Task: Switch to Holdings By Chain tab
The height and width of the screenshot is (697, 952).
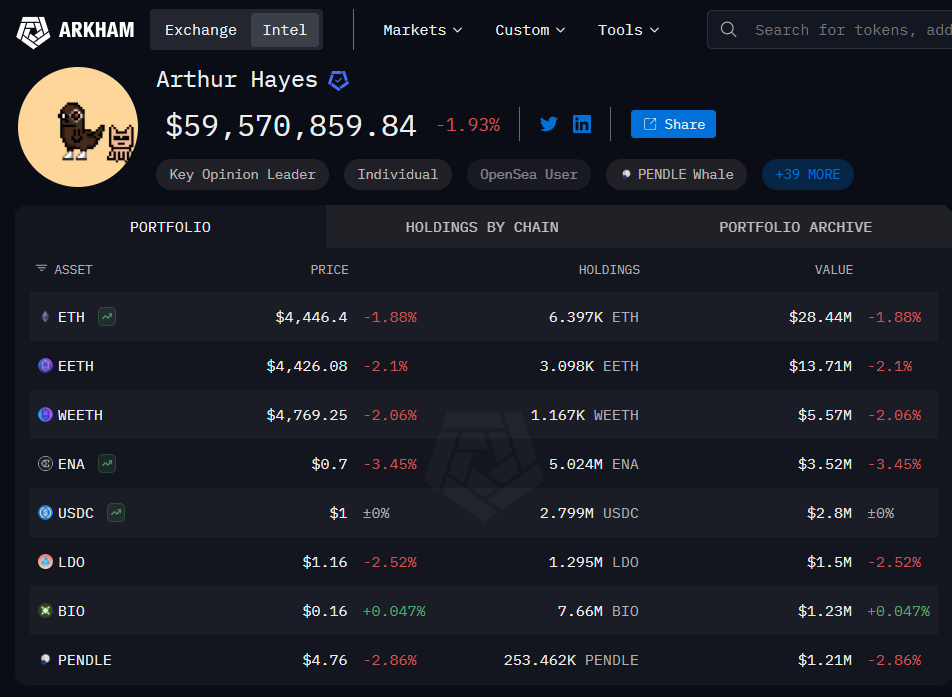Action: [482, 227]
